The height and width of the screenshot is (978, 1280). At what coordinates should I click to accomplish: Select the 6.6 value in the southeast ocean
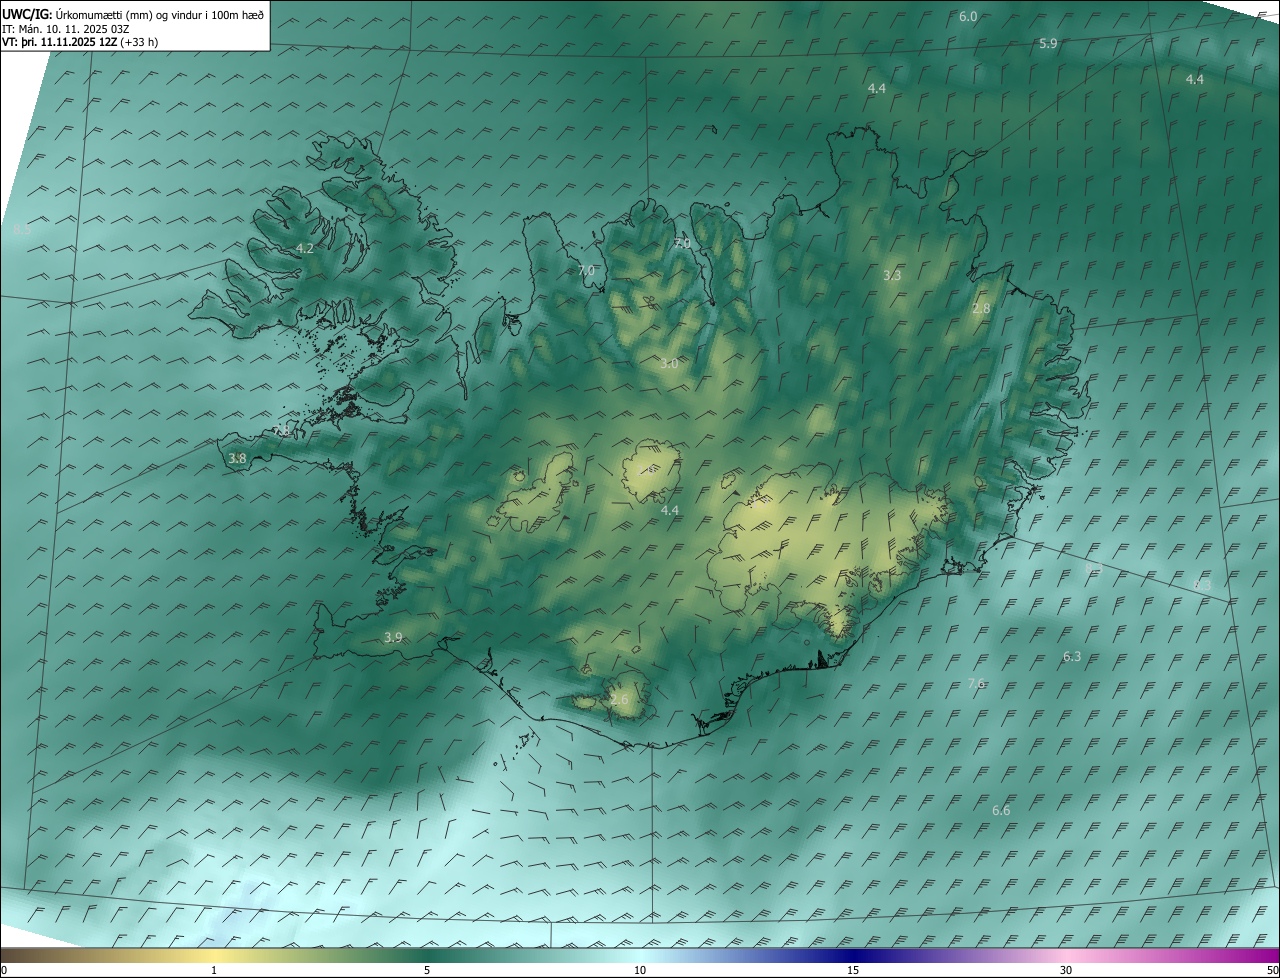tap(1001, 810)
